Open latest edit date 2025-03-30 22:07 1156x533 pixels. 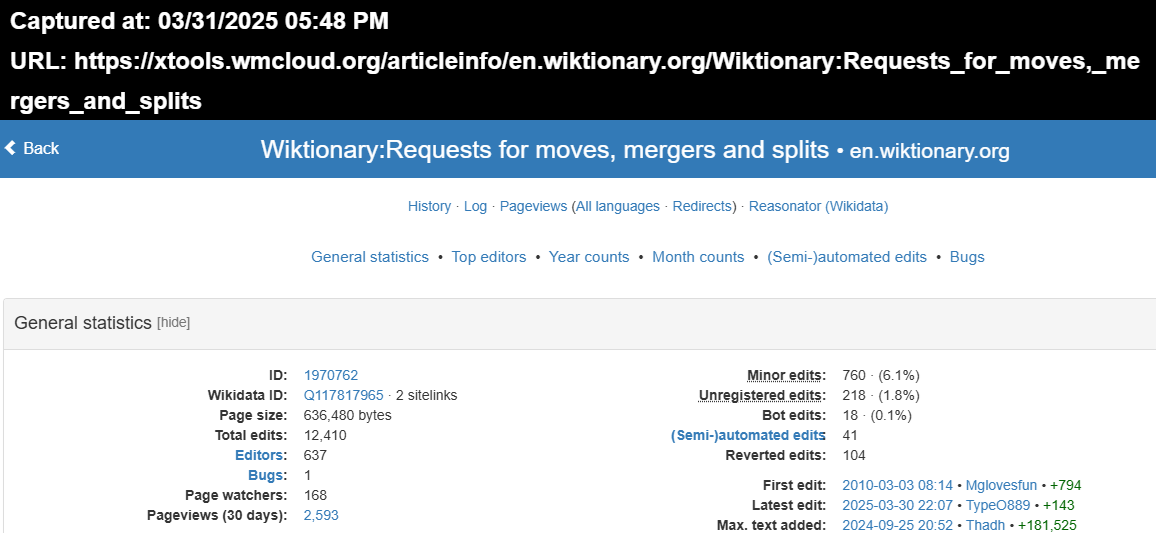click(897, 506)
